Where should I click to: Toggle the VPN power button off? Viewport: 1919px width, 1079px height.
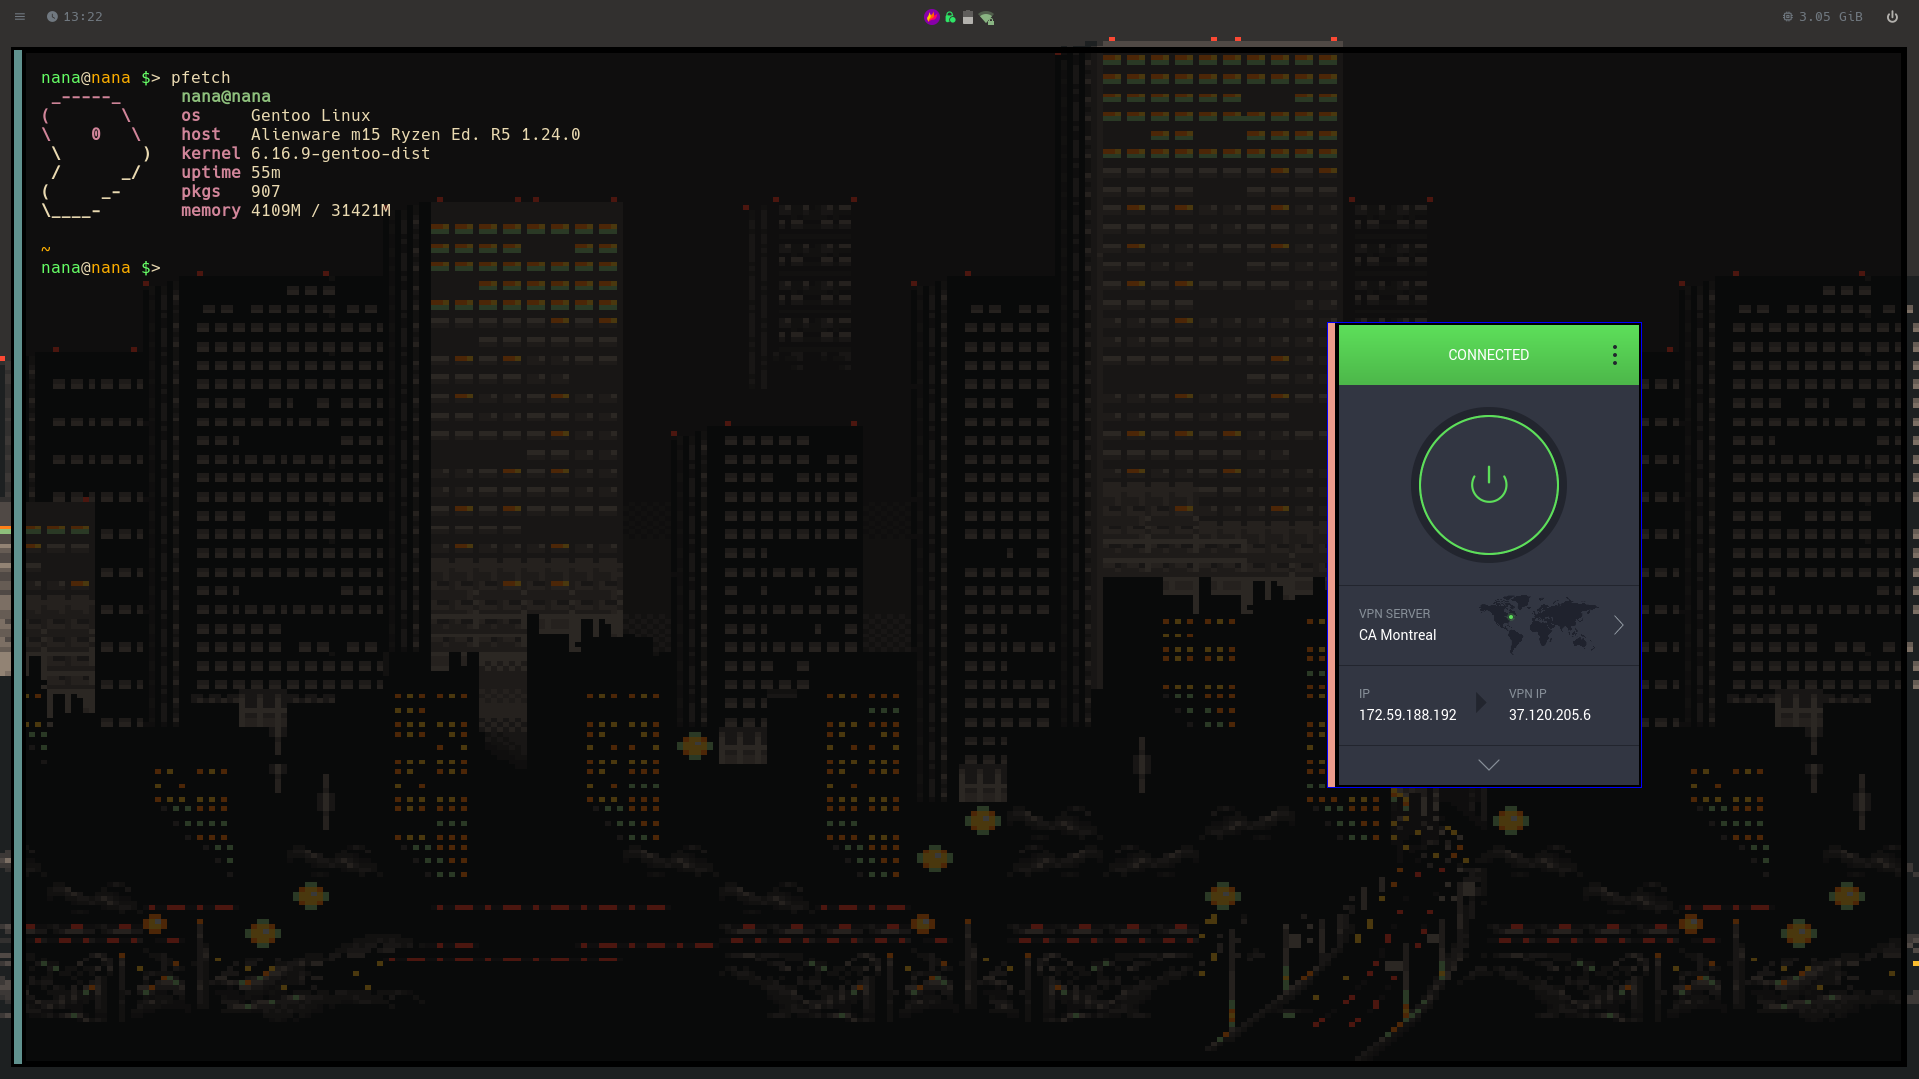1488,485
